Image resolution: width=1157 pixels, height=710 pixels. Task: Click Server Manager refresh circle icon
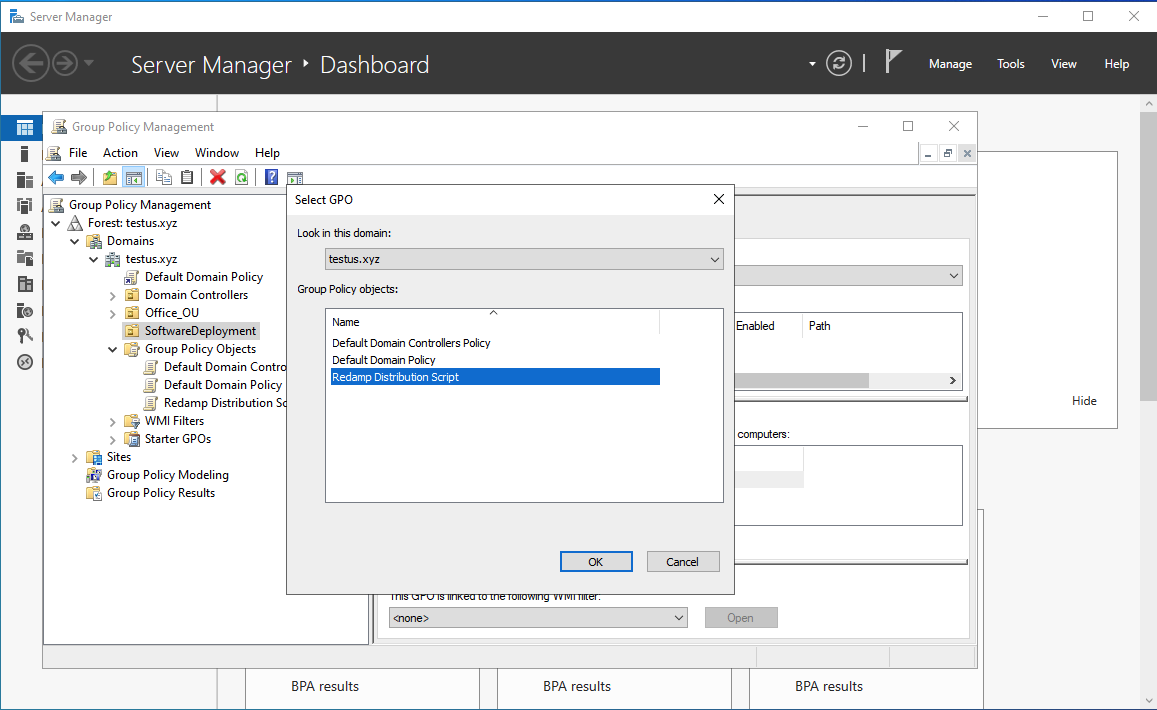pyautogui.click(x=838, y=64)
